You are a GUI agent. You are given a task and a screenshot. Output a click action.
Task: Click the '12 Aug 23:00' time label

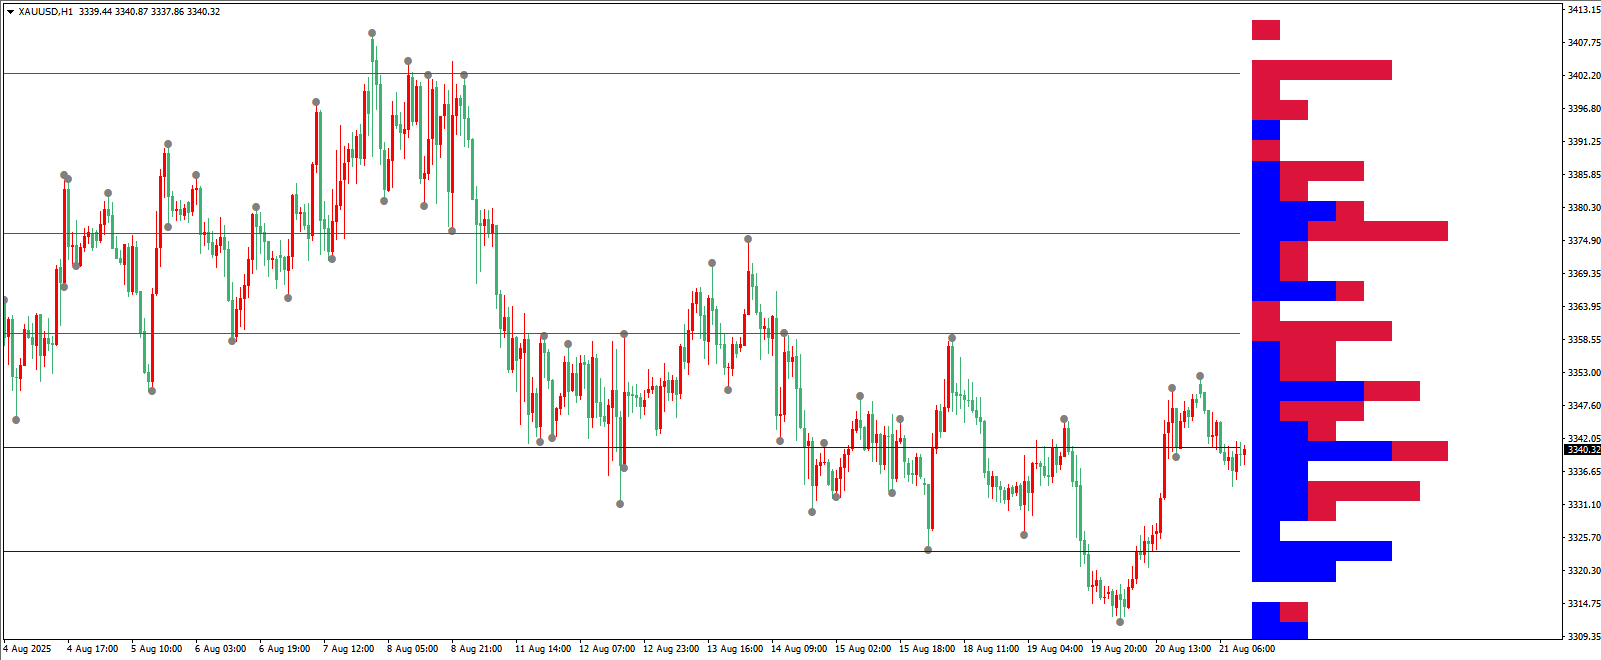(x=670, y=649)
